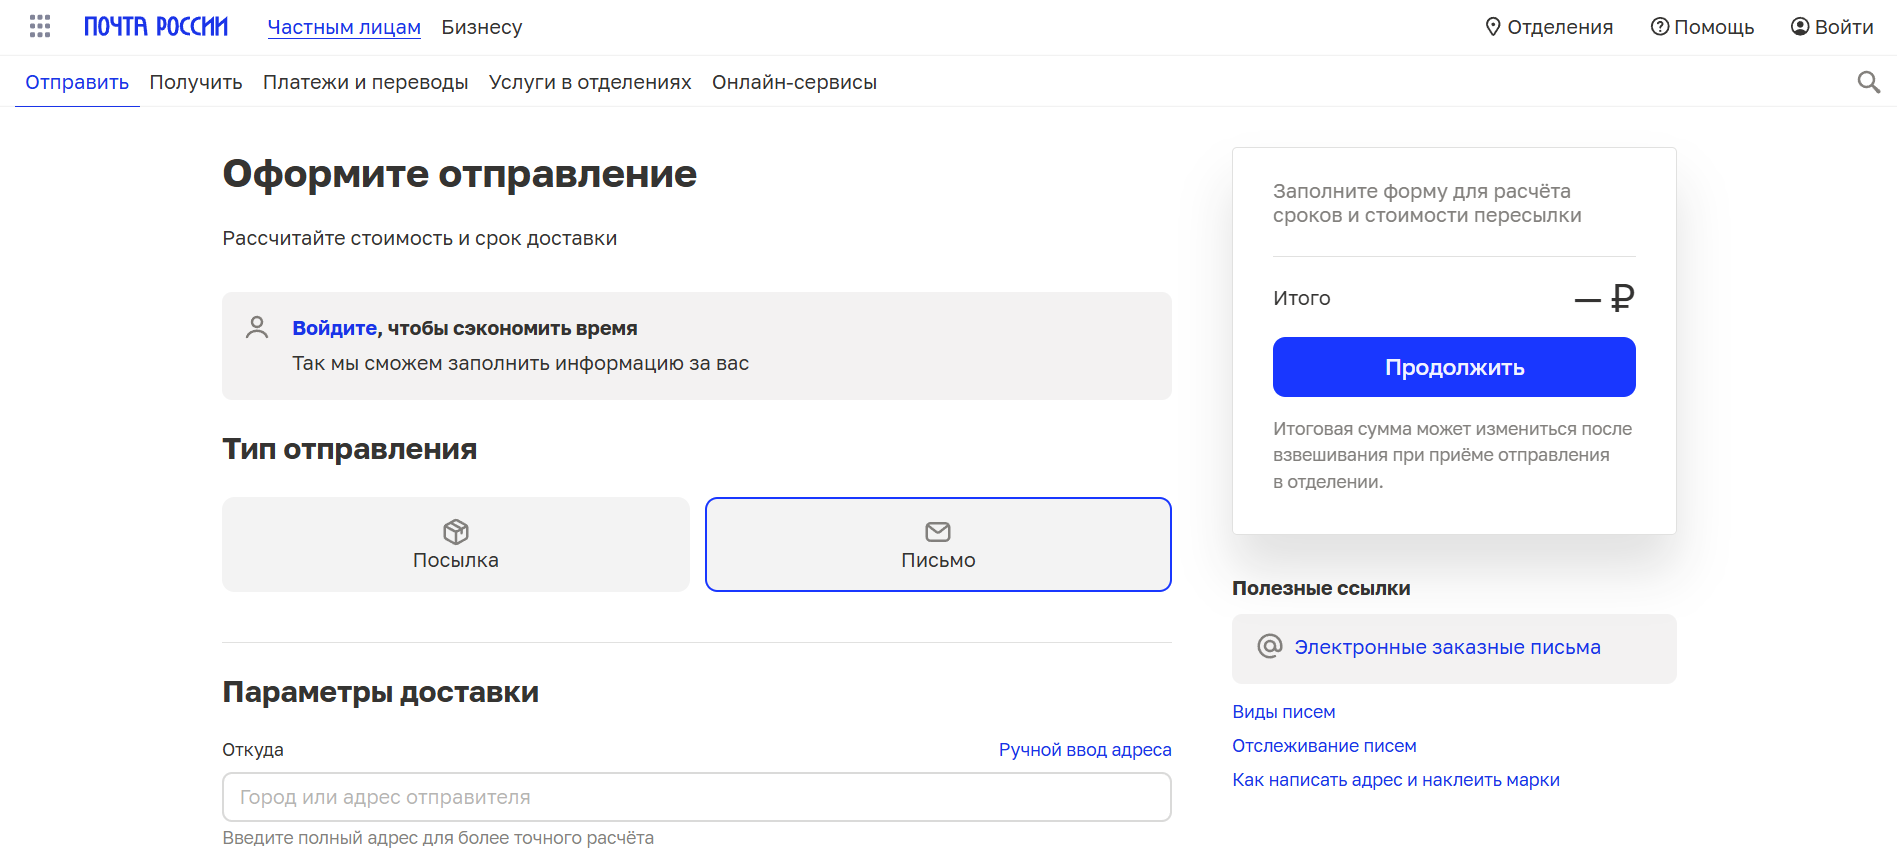The height and width of the screenshot is (861, 1897).
Task: Click the envelope icon for Письмо
Action: coord(938,531)
